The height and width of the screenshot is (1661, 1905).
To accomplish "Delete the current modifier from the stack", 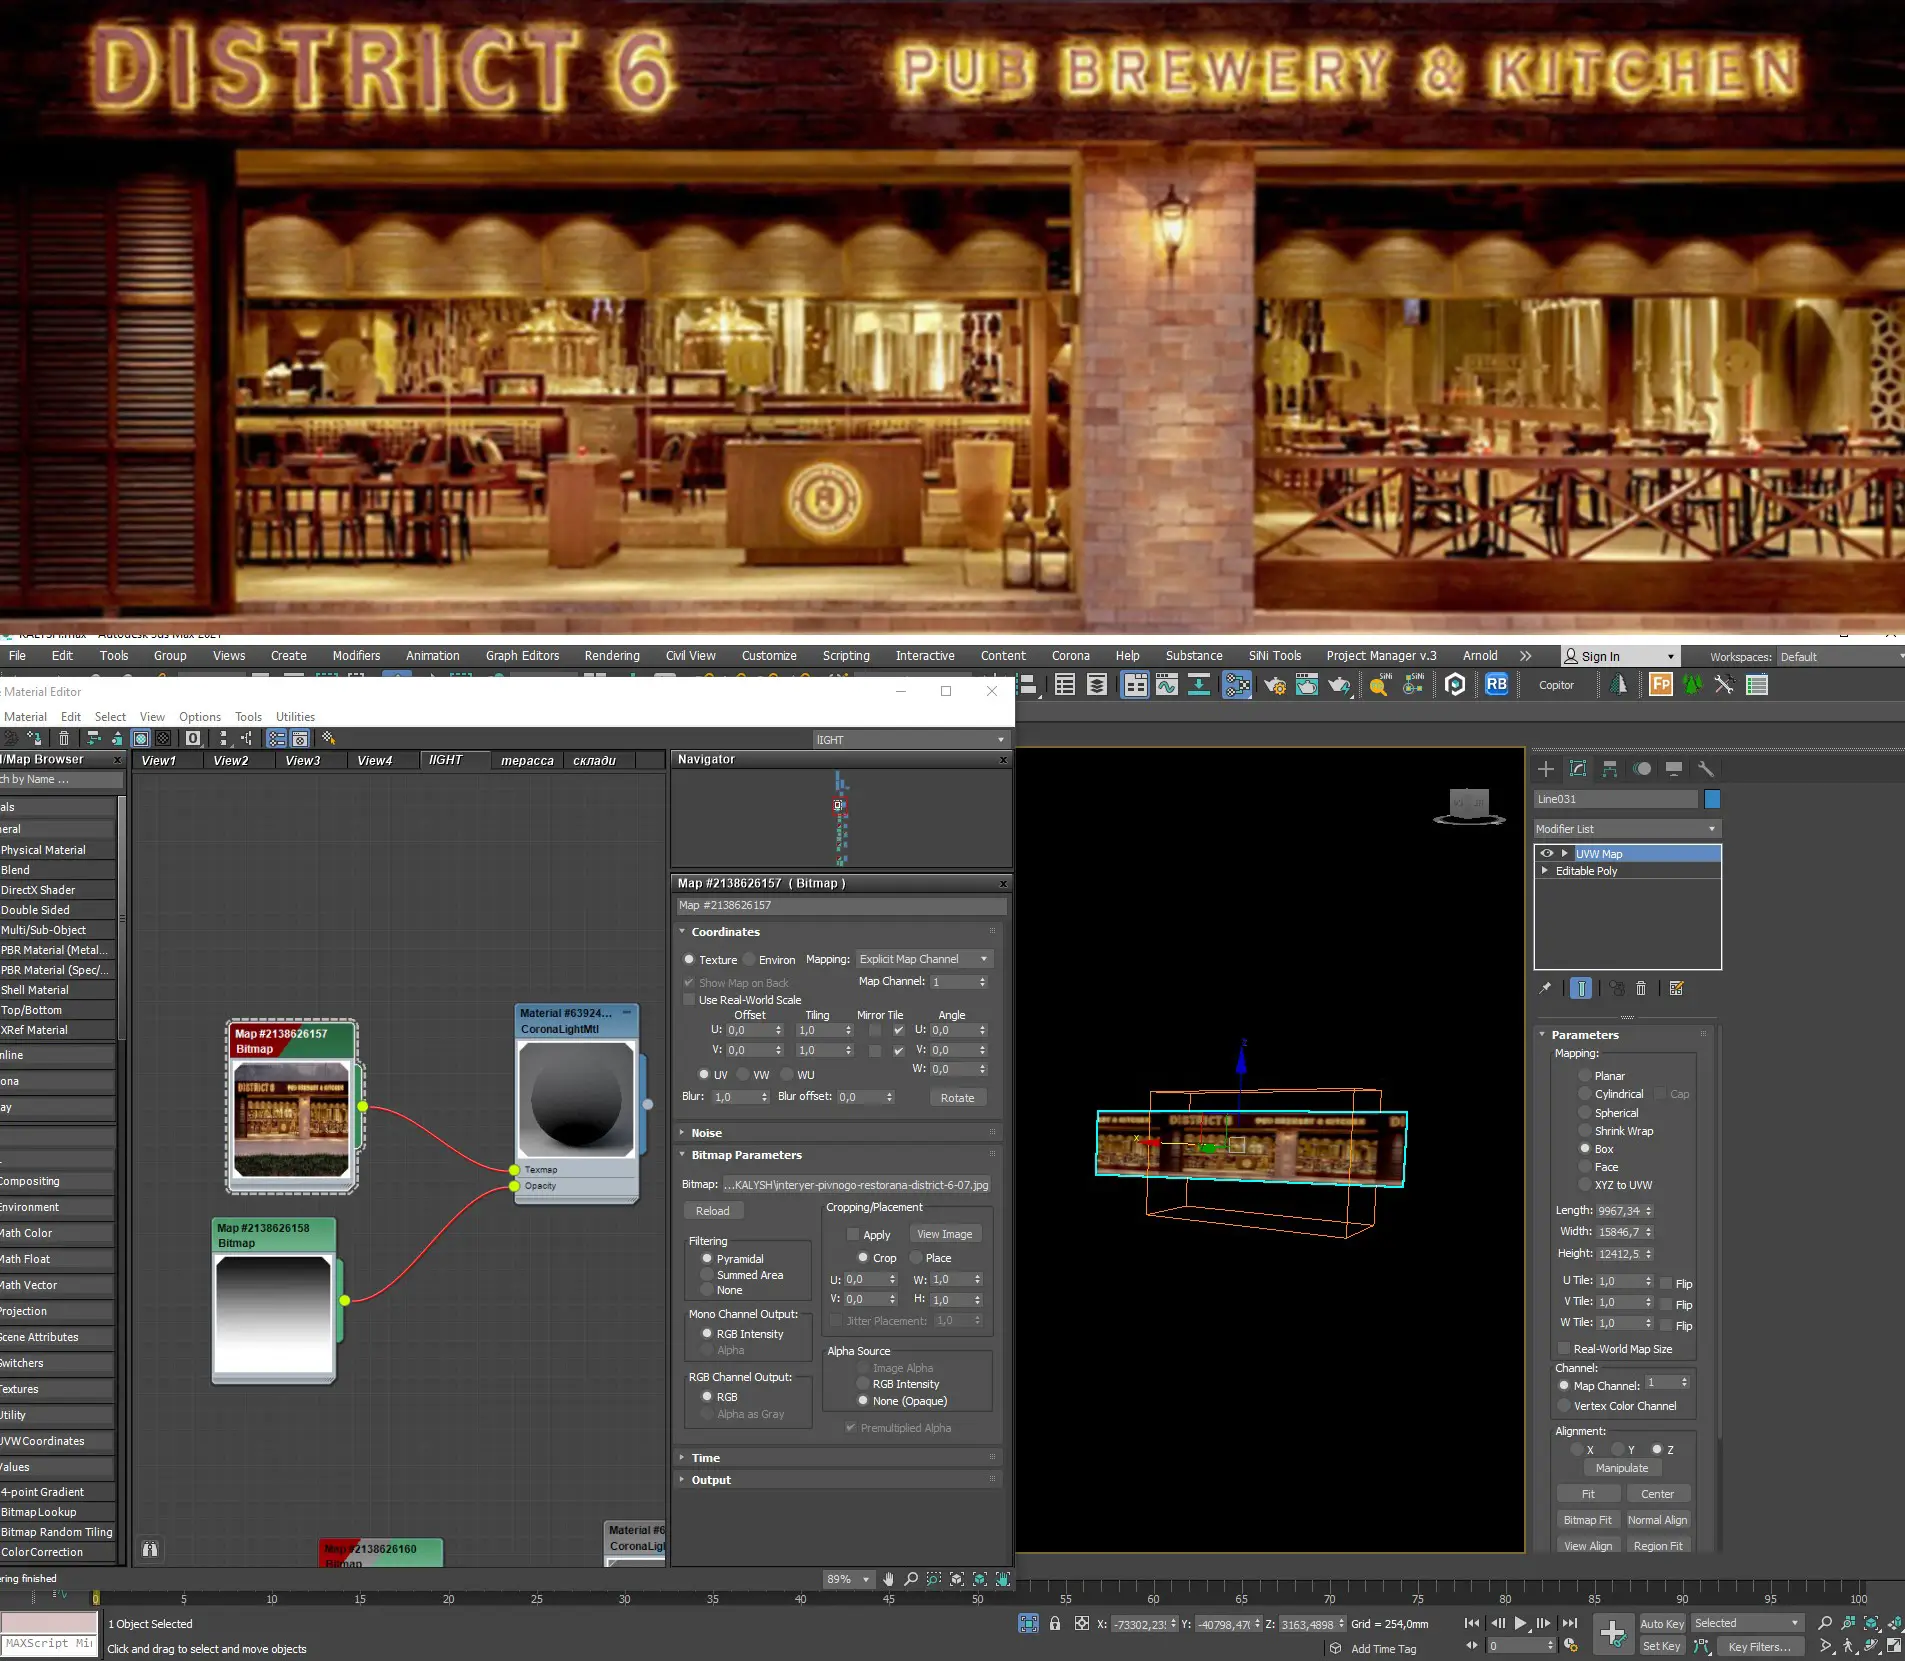I will (x=1641, y=988).
